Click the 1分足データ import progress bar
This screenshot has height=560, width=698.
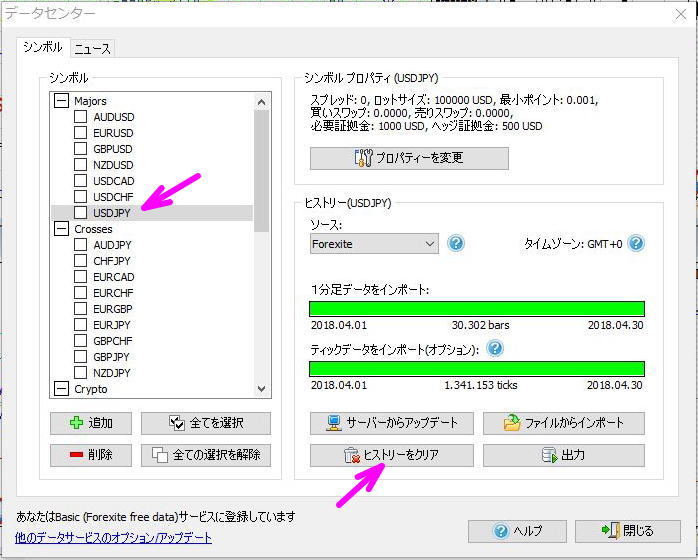[x=477, y=308]
